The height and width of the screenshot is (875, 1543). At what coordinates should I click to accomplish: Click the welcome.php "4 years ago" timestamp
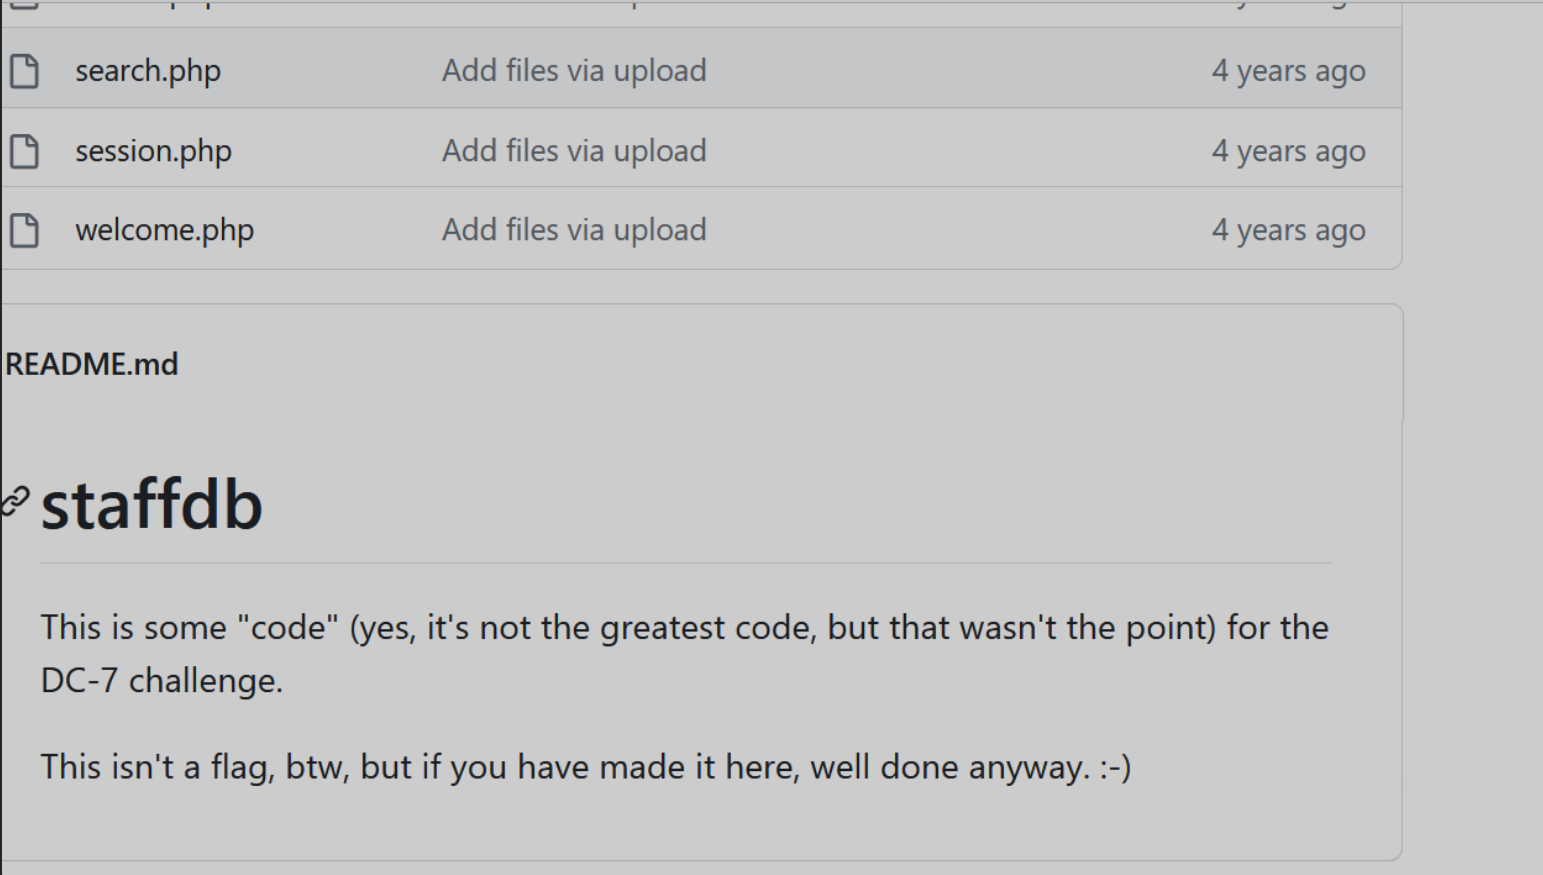(1288, 230)
